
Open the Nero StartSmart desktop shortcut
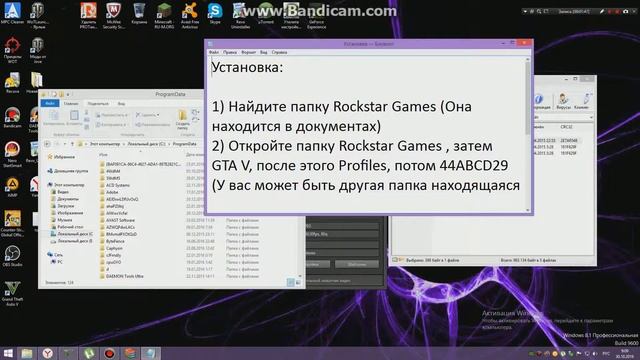tap(12, 154)
